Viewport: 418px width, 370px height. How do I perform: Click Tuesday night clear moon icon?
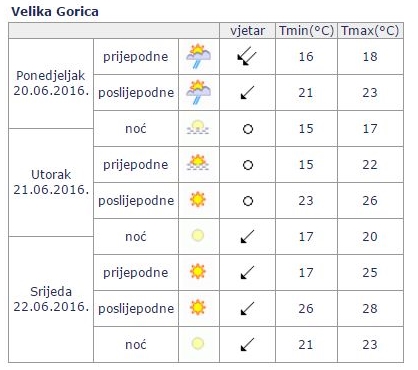coord(198,235)
